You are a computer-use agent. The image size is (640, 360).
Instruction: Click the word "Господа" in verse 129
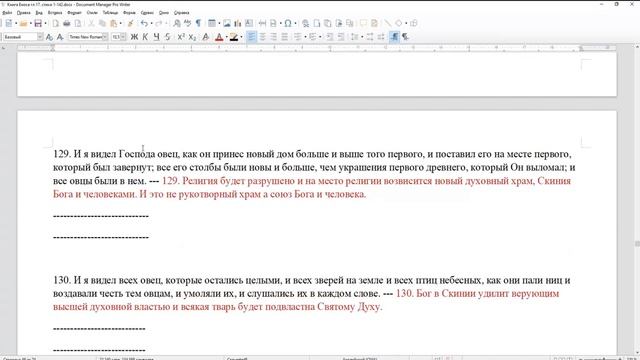(x=137, y=154)
